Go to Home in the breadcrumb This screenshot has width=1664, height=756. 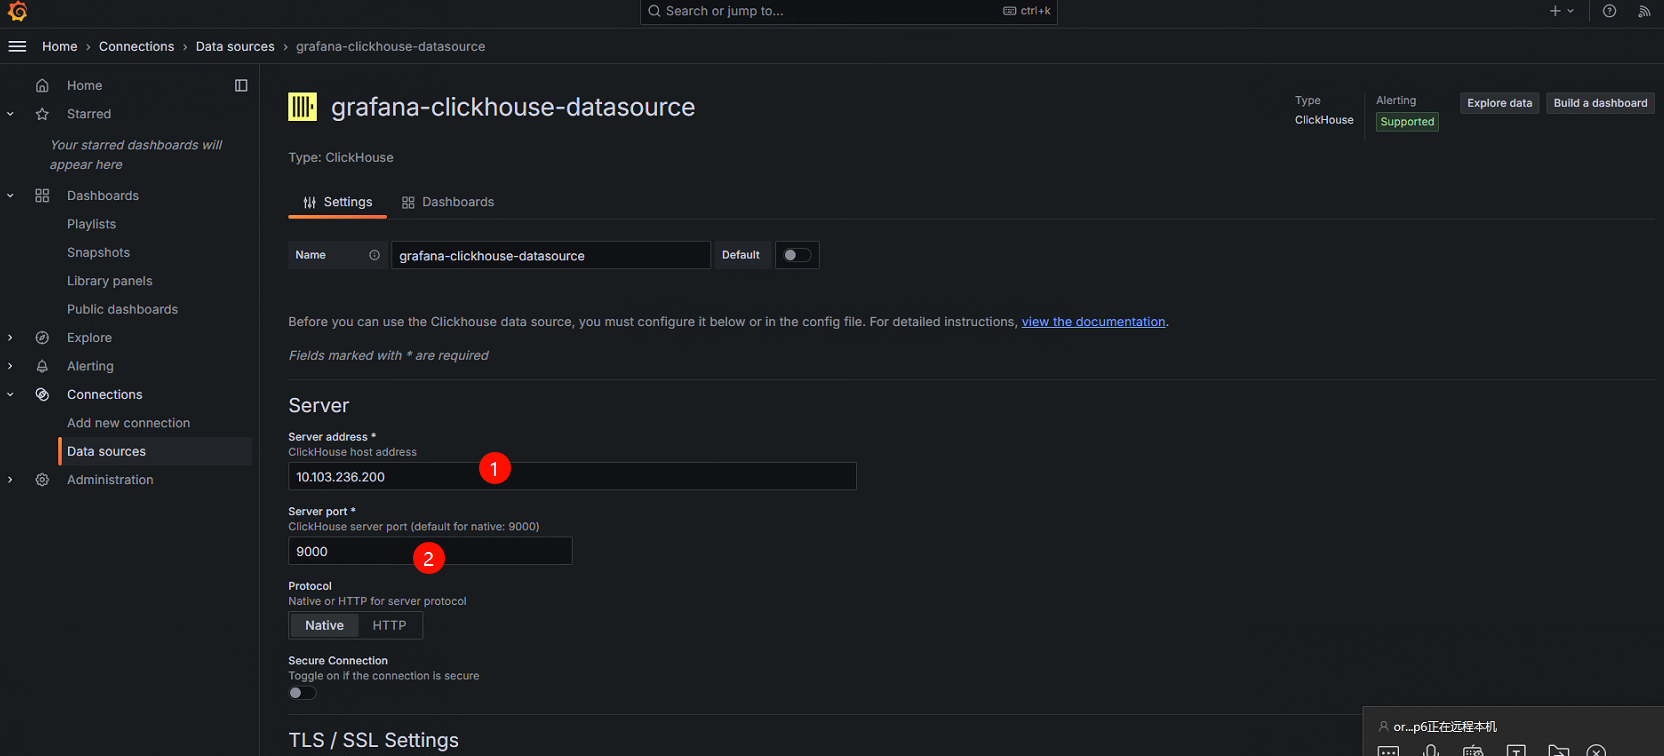click(x=60, y=46)
